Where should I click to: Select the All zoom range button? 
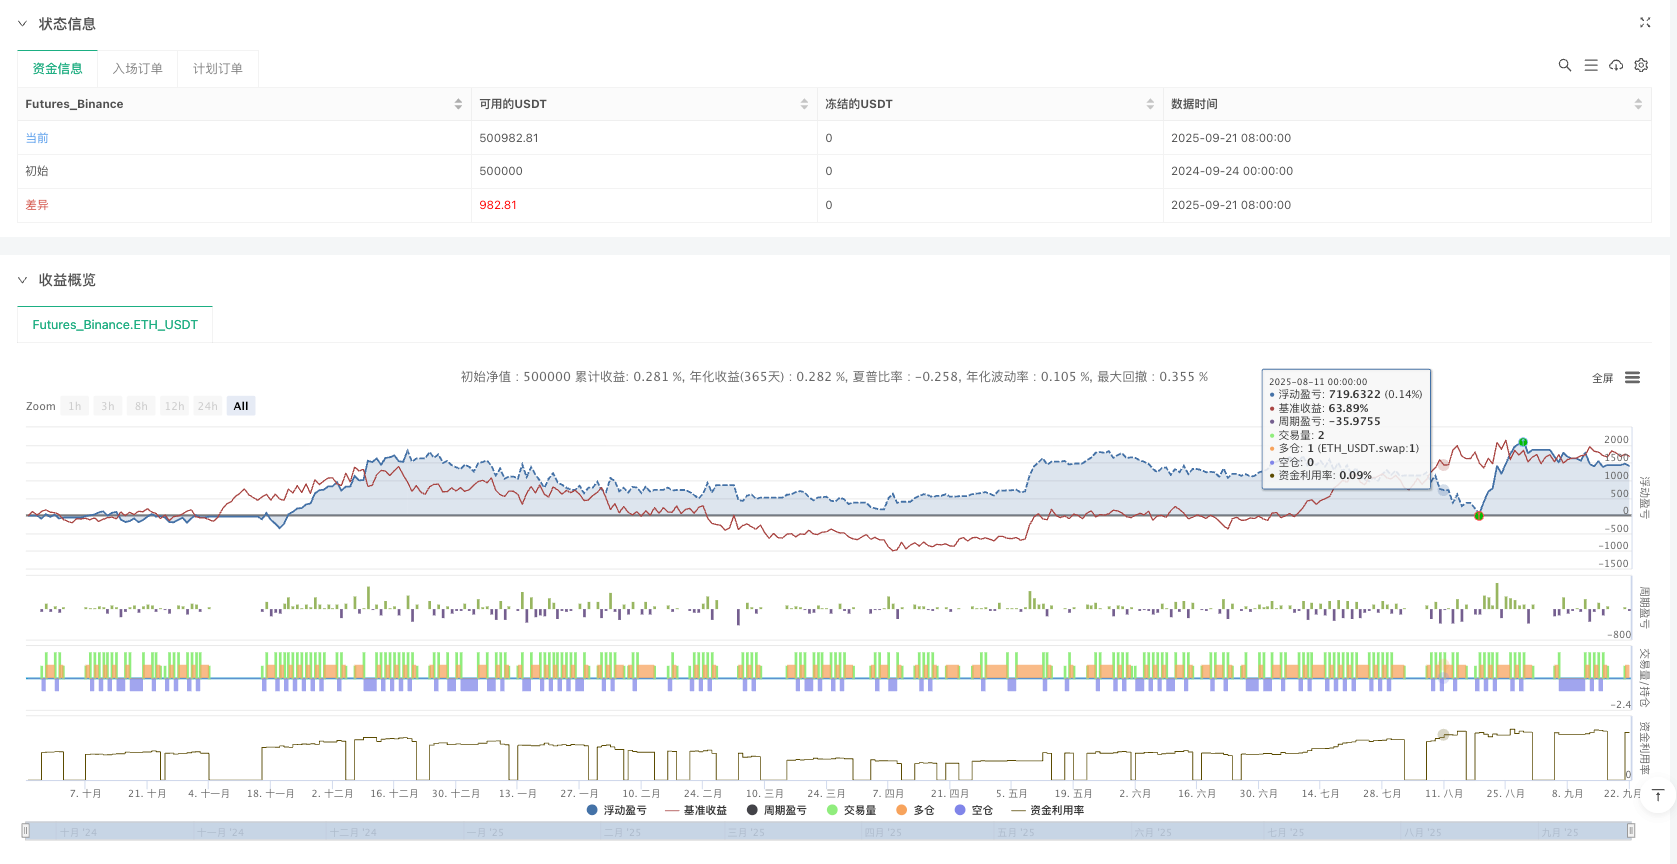(241, 406)
